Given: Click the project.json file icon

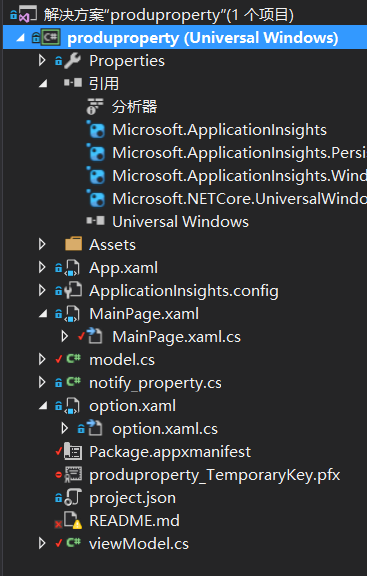Looking at the screenshot, I should click(x=73, y=498).
